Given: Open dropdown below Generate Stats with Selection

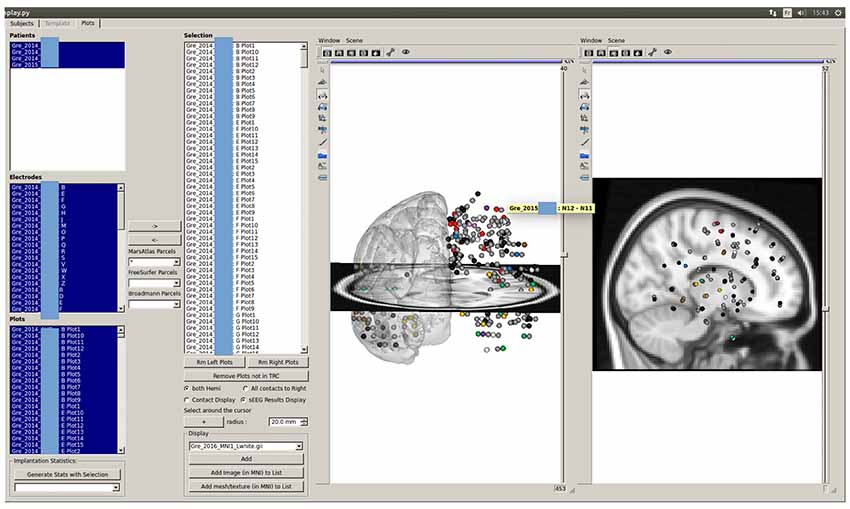Looking at the screenshot, I should [x=67, y=488].
